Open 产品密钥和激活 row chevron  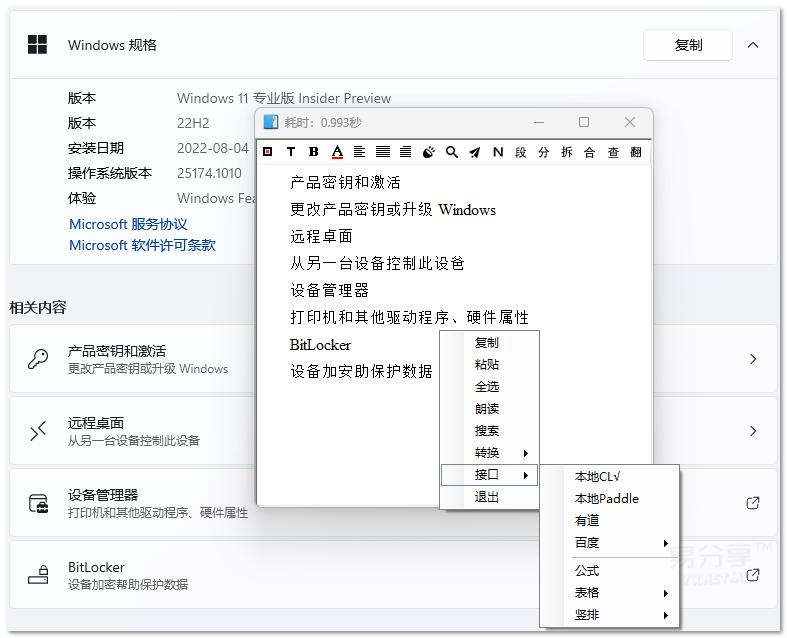(x=752, y=359)
